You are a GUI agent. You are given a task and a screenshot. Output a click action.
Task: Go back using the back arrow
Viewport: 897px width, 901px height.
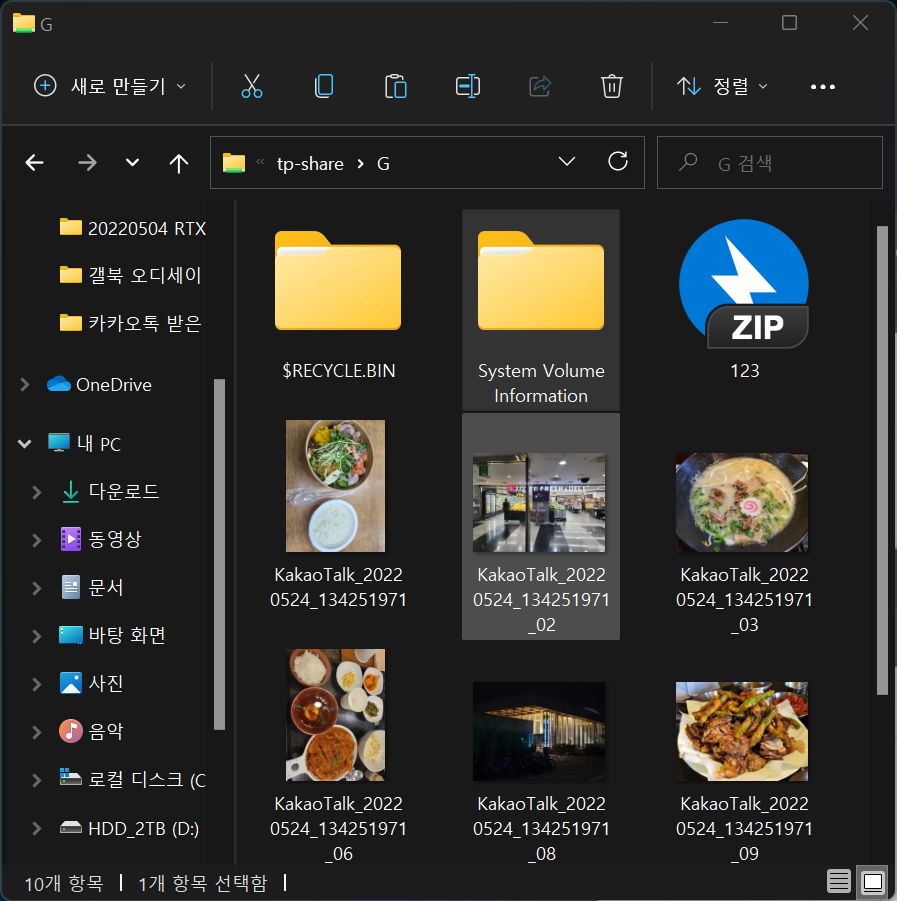click(34, 162)
